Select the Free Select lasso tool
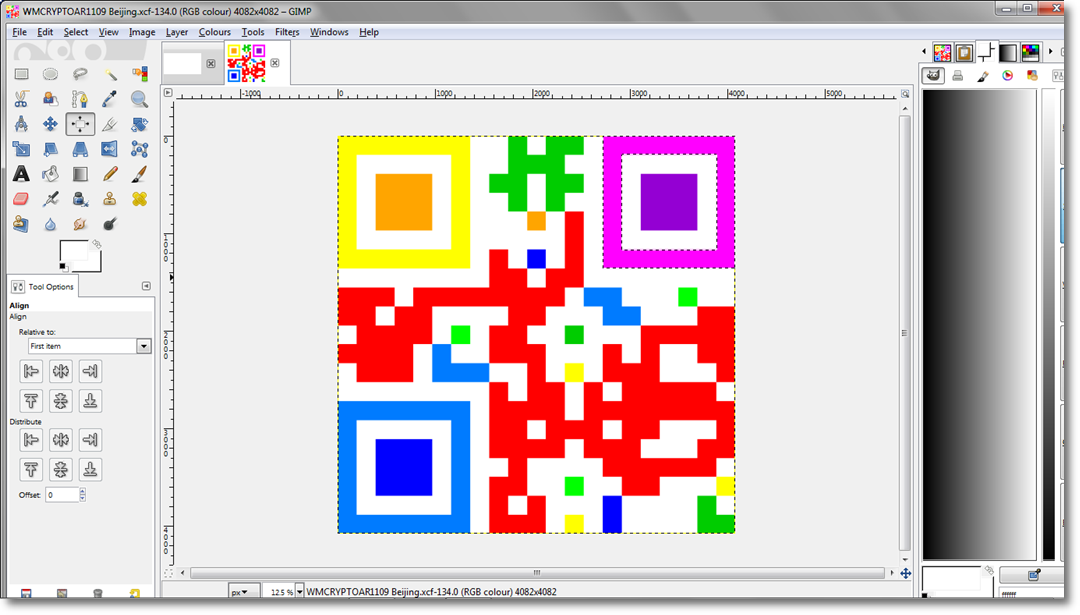 coord(80,74)
